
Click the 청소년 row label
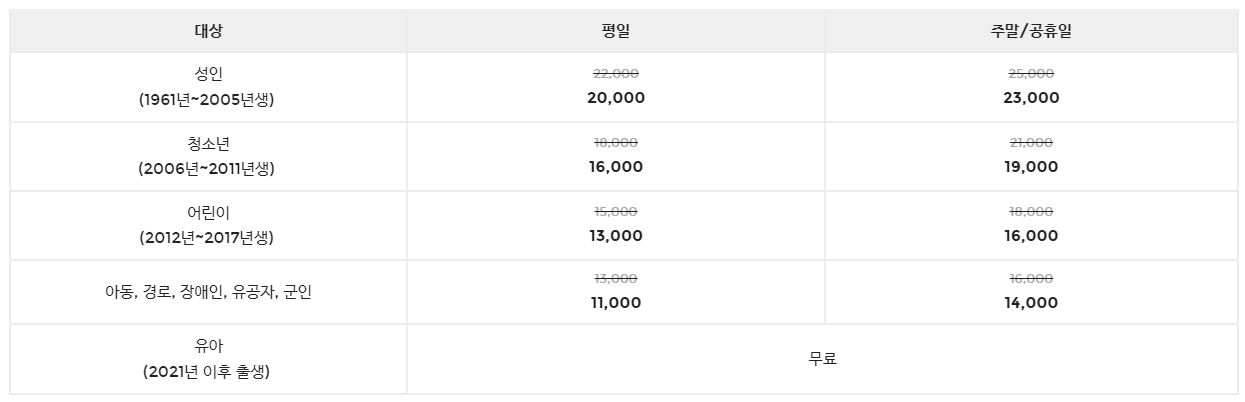click(x=208, y=144)
